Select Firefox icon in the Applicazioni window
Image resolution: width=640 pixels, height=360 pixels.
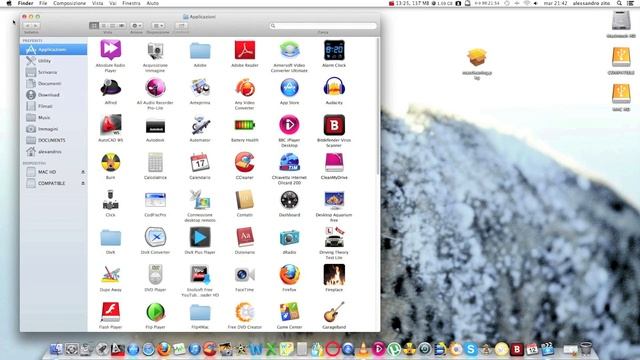pyautogui.click(x=289, y=275)
